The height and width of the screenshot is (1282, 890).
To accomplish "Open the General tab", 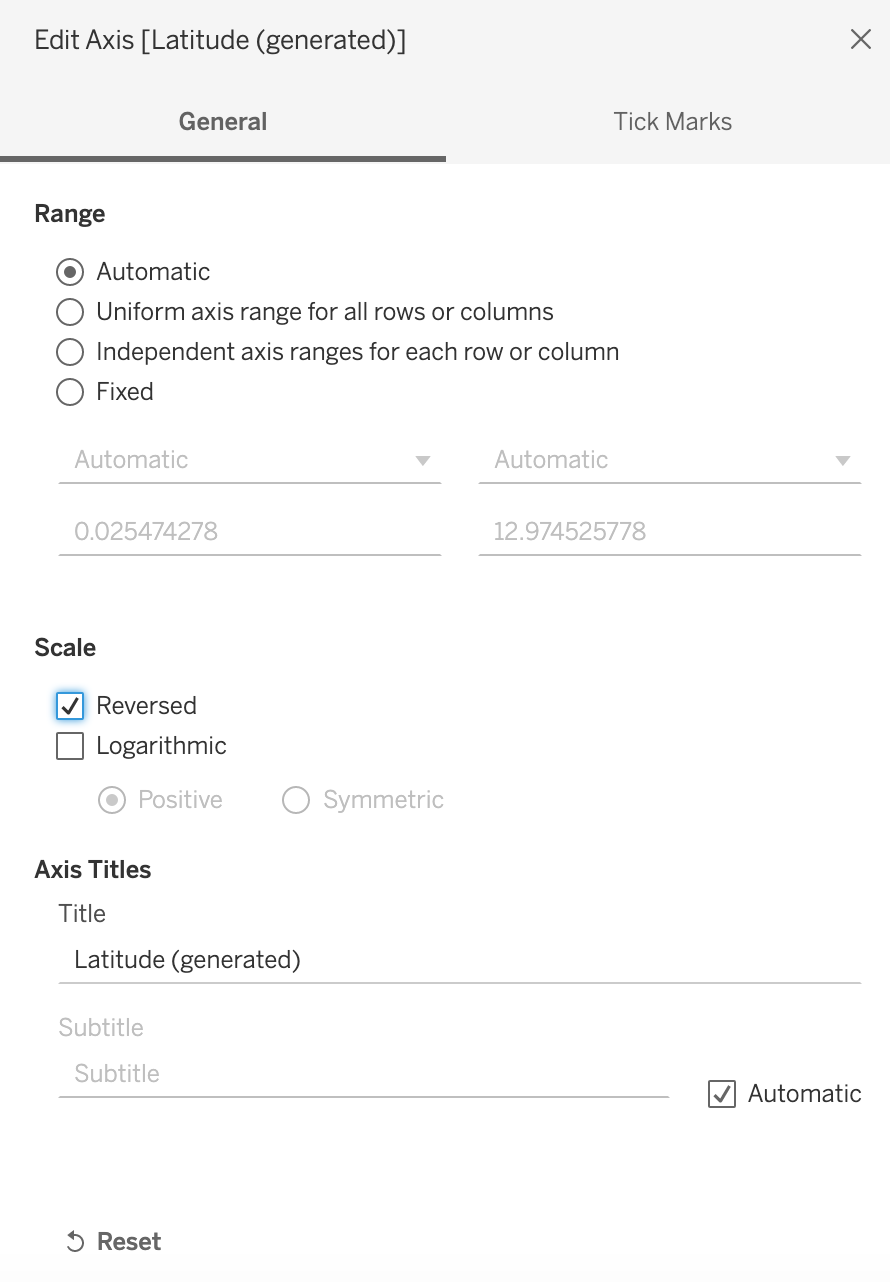I will coord(222,122).
